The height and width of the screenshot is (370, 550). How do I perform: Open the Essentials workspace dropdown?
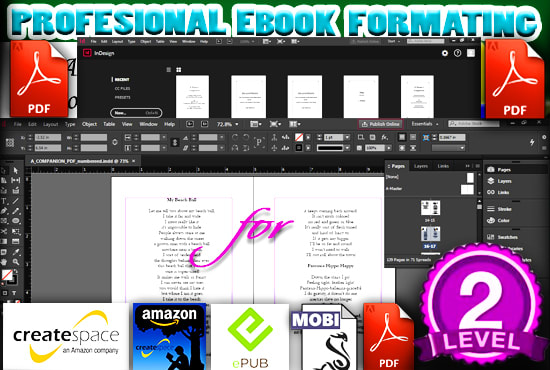[425, 124]
